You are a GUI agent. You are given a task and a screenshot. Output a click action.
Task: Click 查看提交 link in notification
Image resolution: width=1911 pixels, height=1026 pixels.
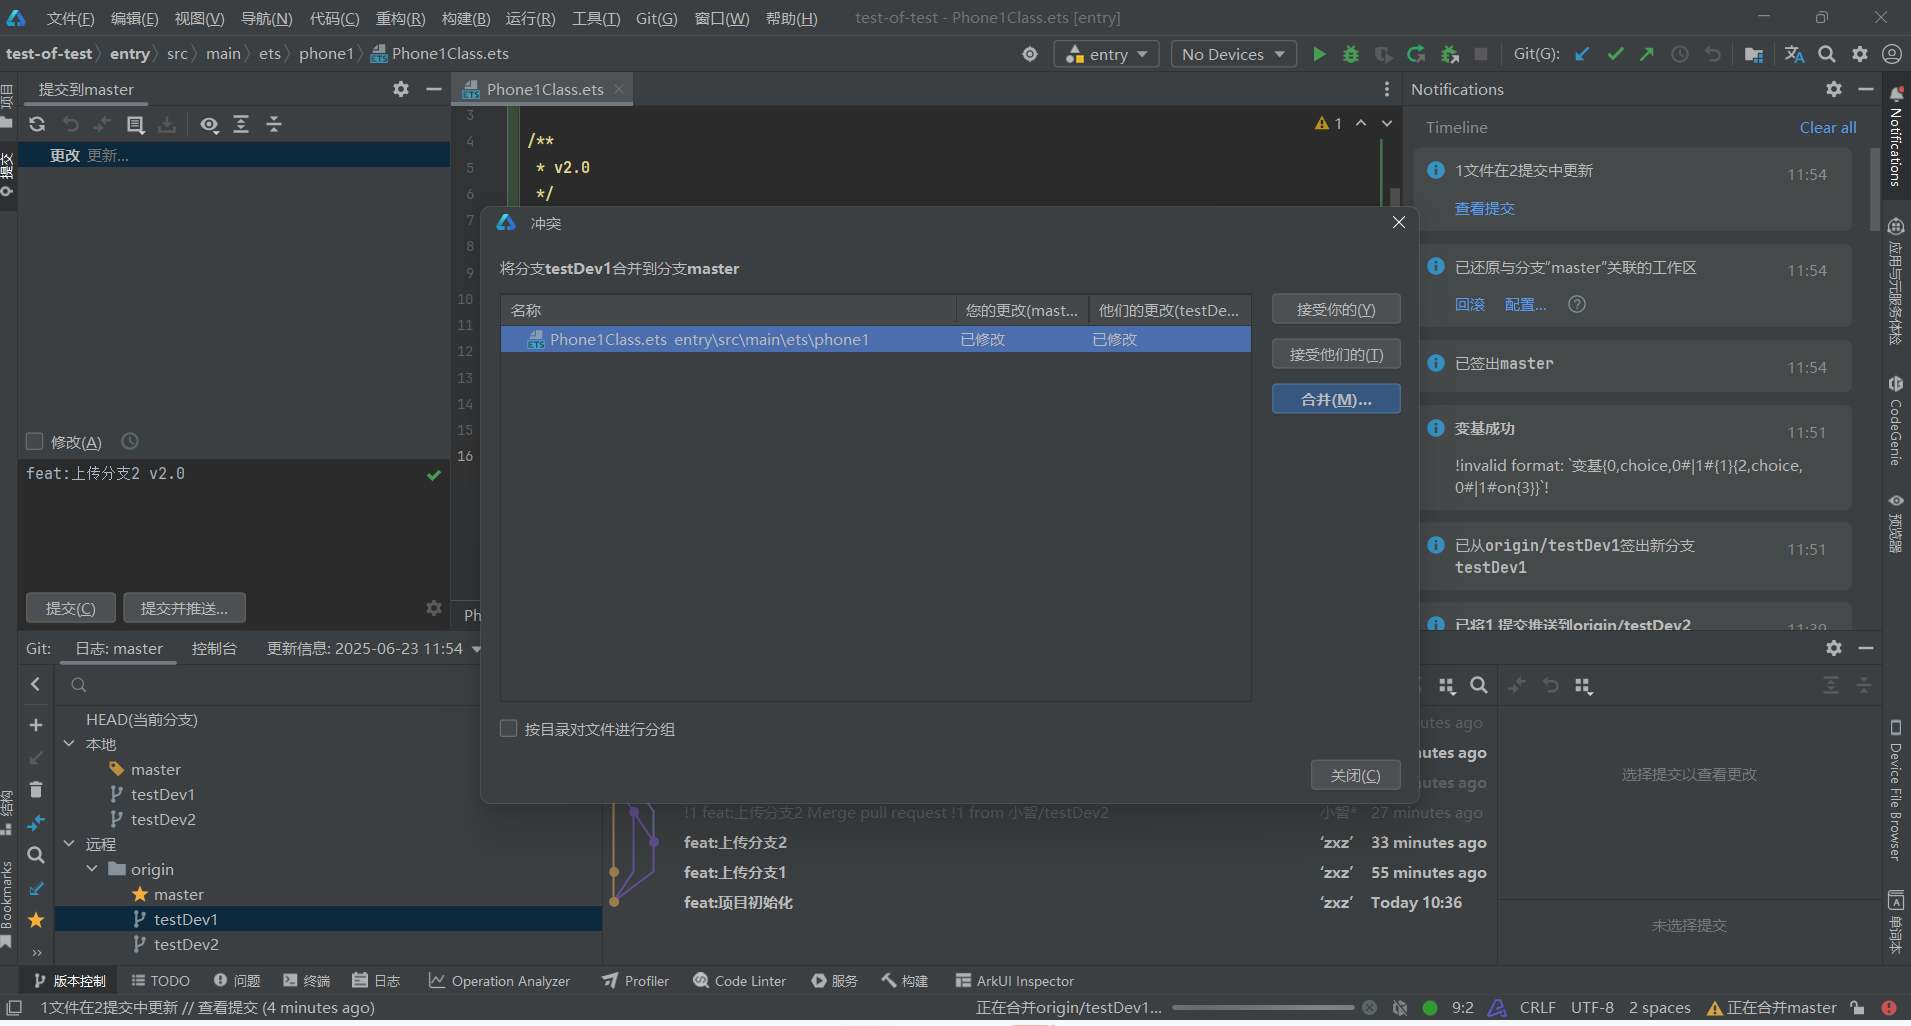[1484, 208]
